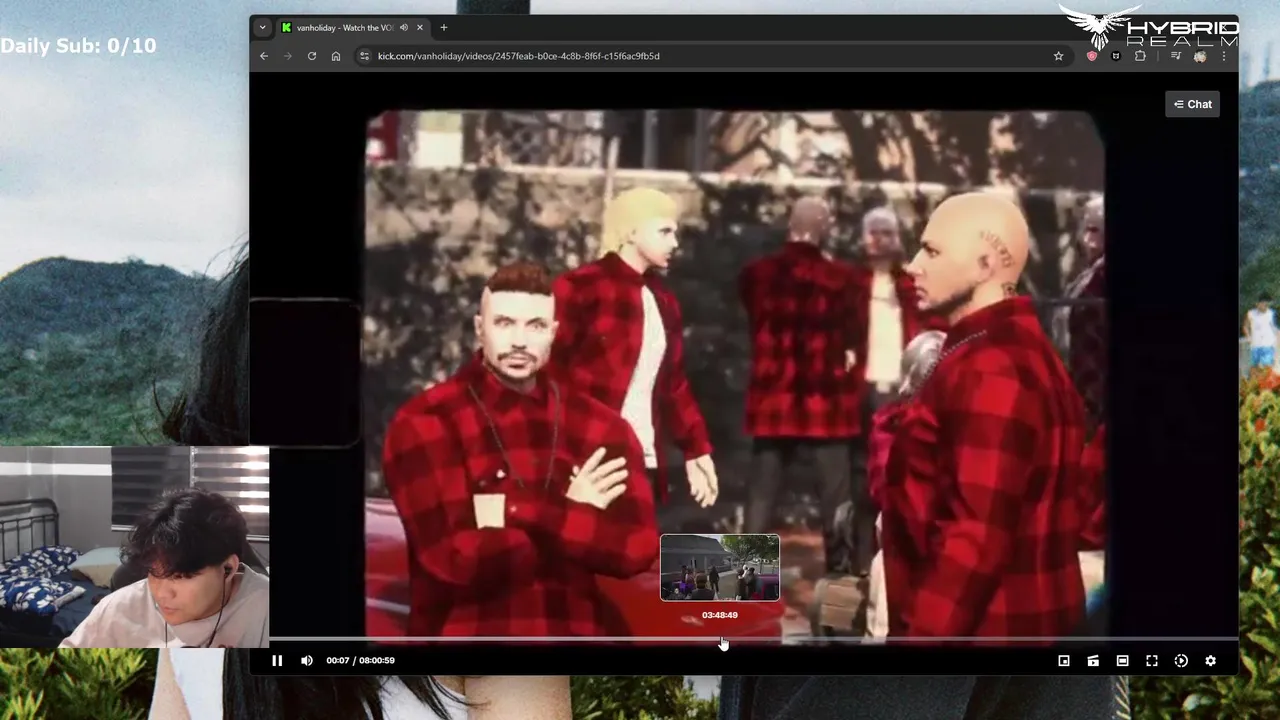Image resolution: width=1280 pixels, height=720 pixels.
Task: Open the extensions puzzle menu
Action: point(1140,56)
